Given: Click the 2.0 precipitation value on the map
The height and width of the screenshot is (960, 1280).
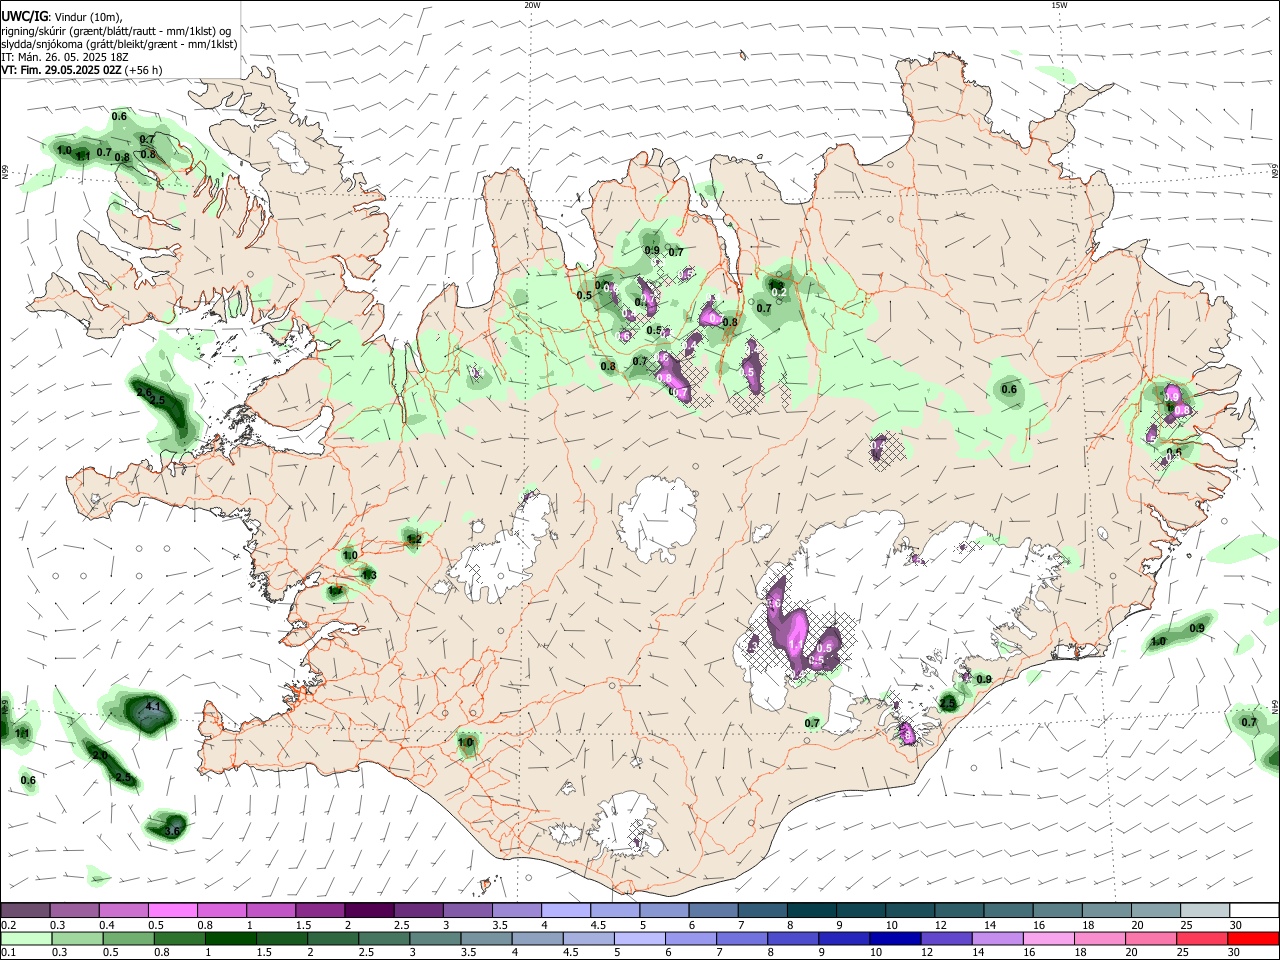Looking at the screenshot, I should click(100, 755).
